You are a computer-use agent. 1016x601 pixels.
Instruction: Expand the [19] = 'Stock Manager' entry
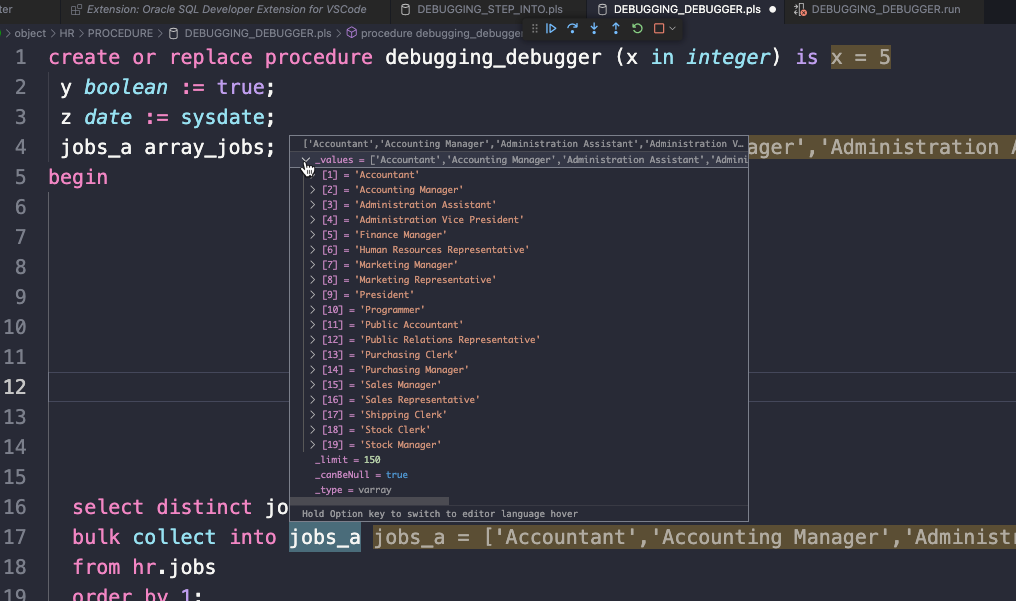click(313, 445)
